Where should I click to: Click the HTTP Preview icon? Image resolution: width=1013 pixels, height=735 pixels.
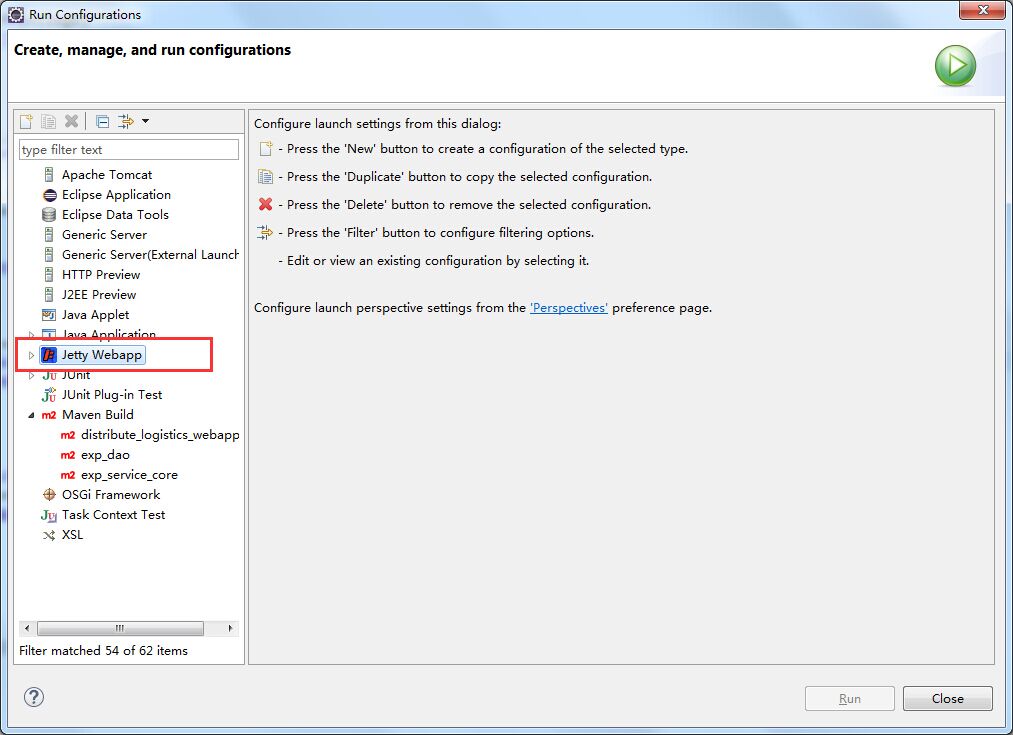[x=49, y=274]
